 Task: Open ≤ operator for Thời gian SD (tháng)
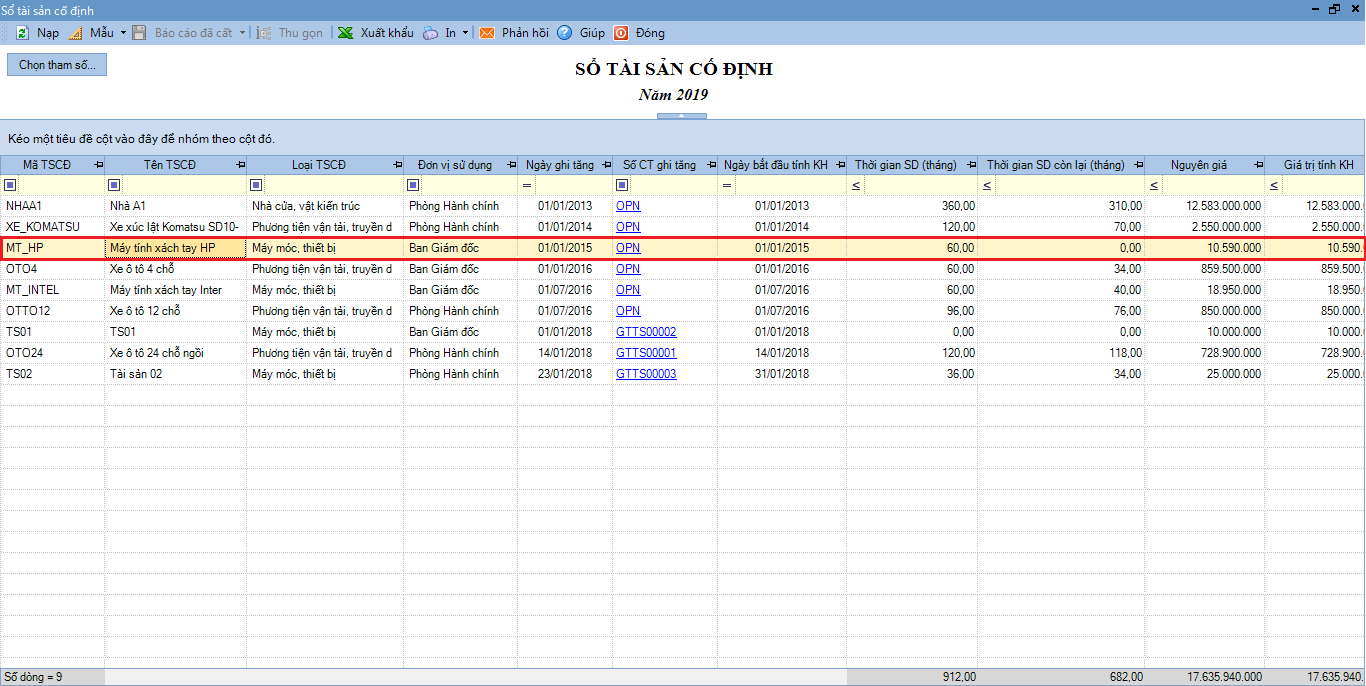(x=856, y=185)
